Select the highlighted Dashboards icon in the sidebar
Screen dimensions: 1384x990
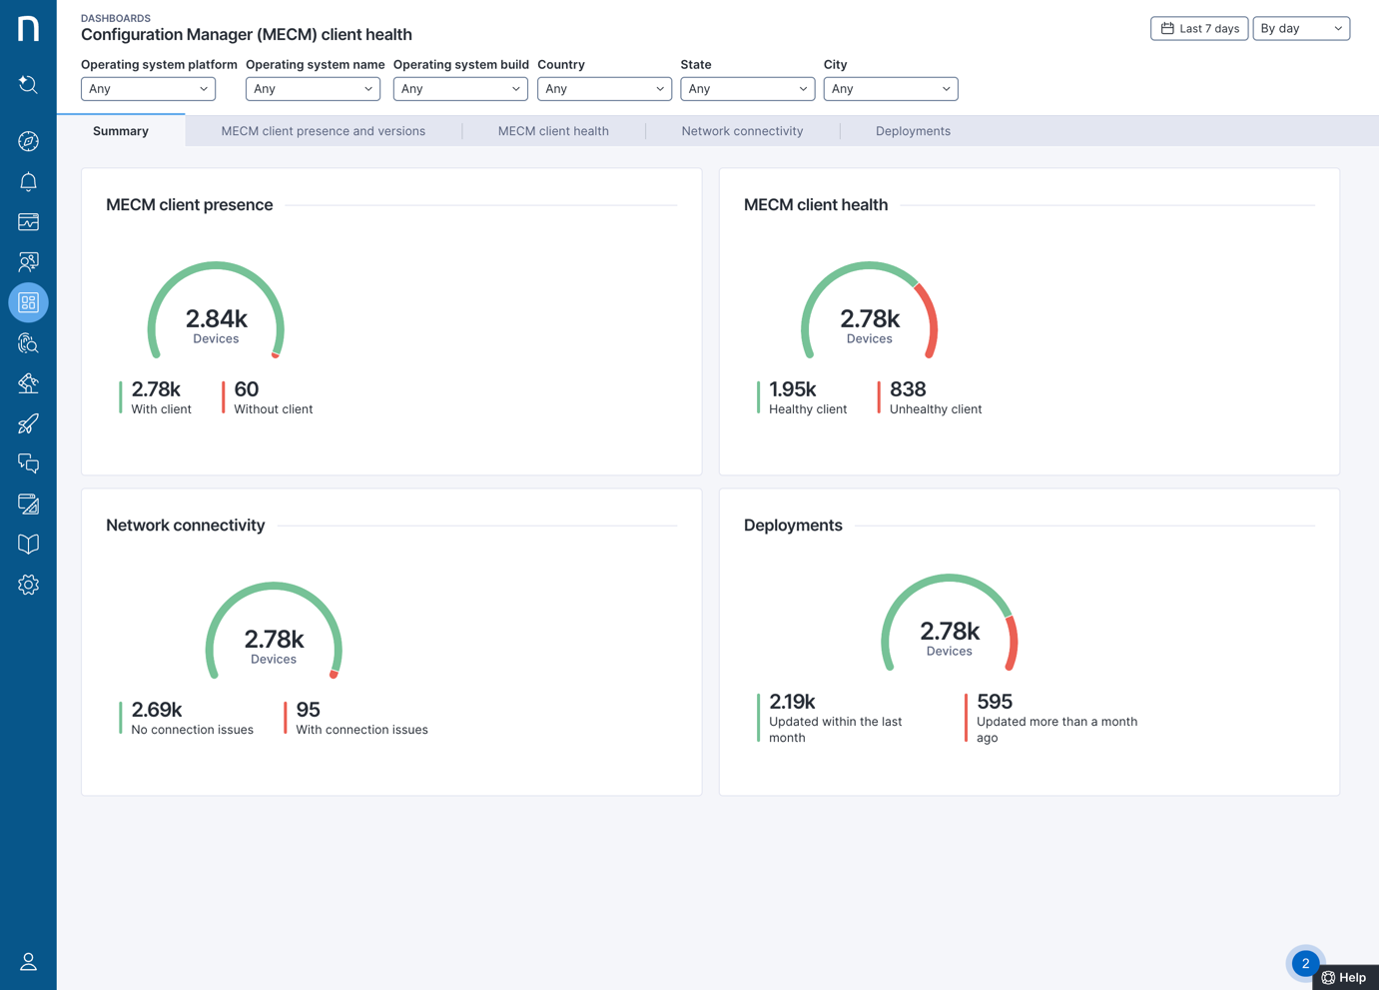[28, 302]
